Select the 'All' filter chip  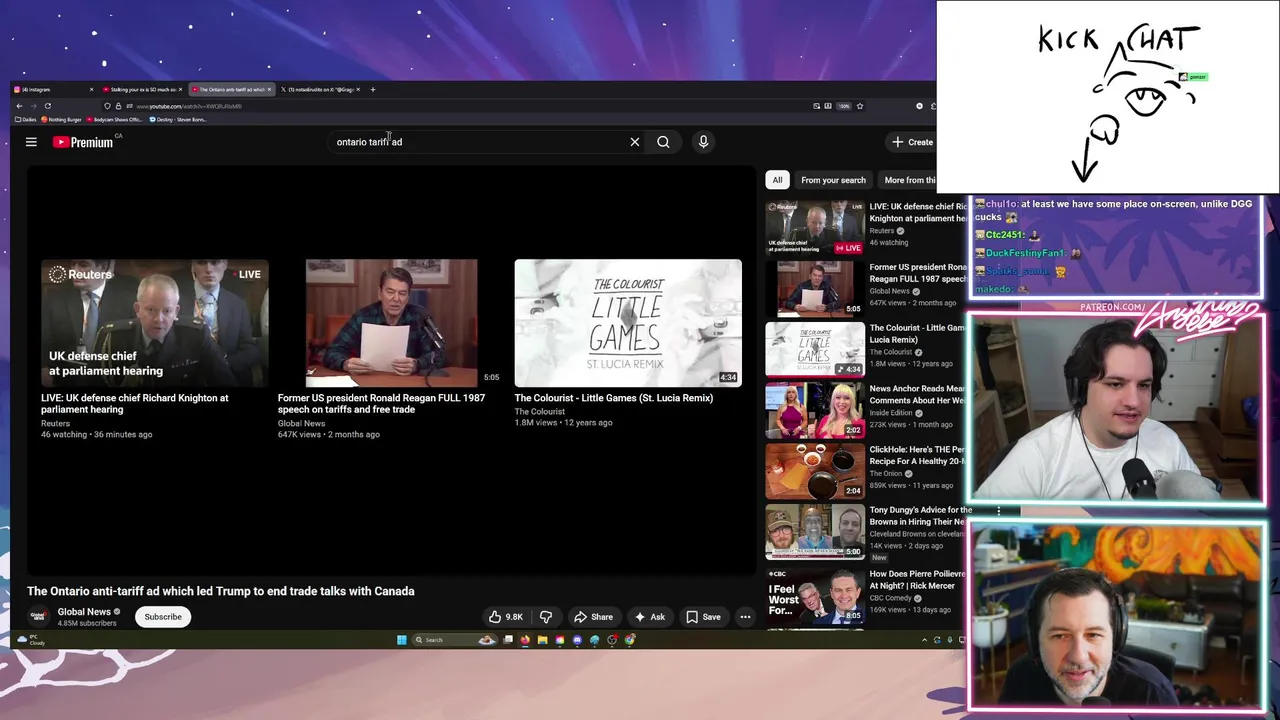point(777,180)
